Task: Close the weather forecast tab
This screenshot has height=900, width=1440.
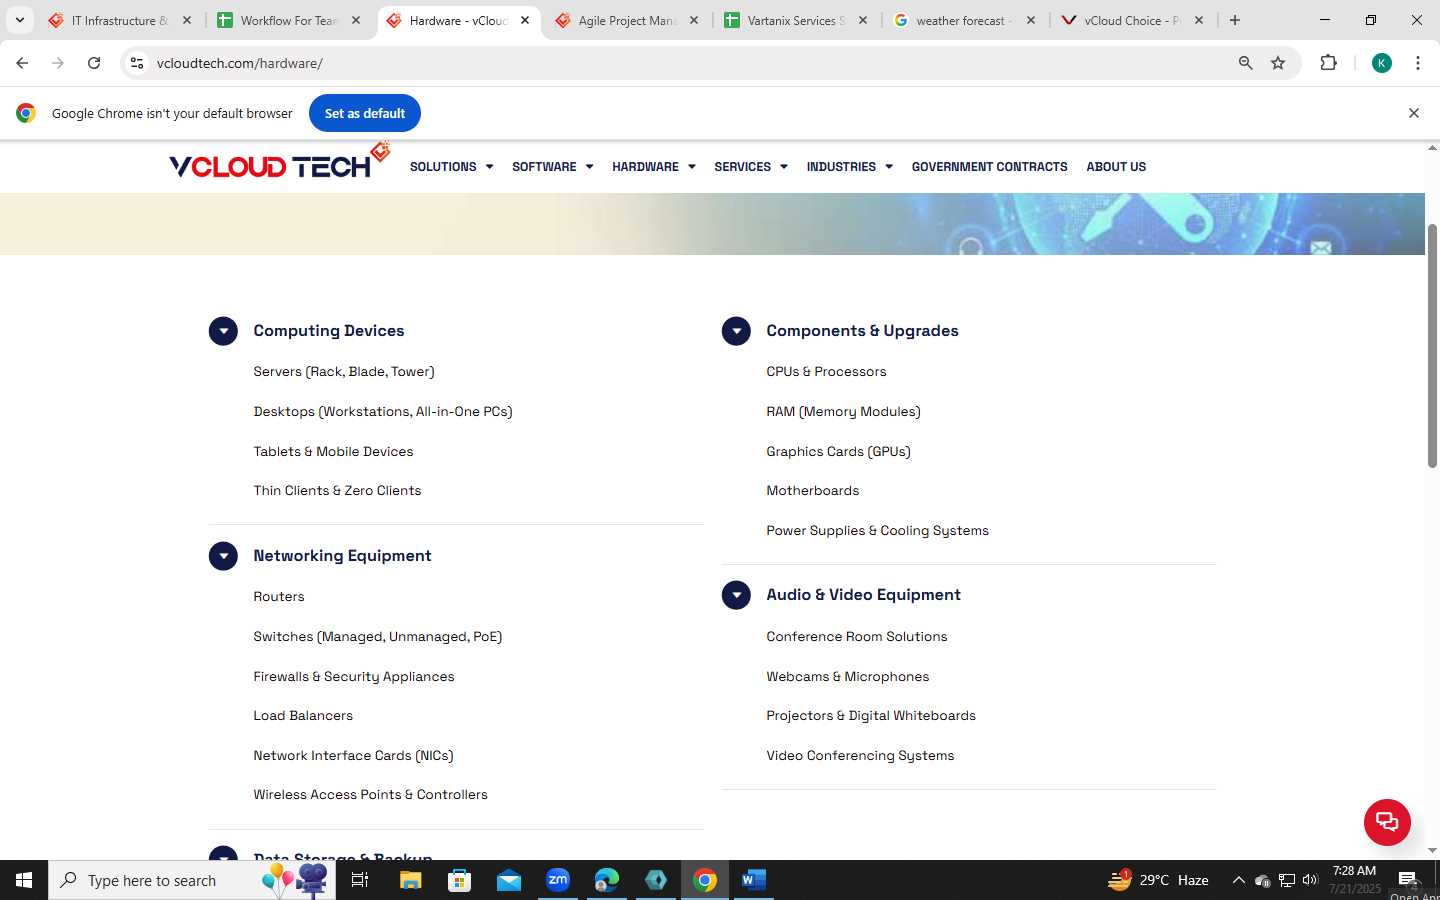Action: [1031, 20]
